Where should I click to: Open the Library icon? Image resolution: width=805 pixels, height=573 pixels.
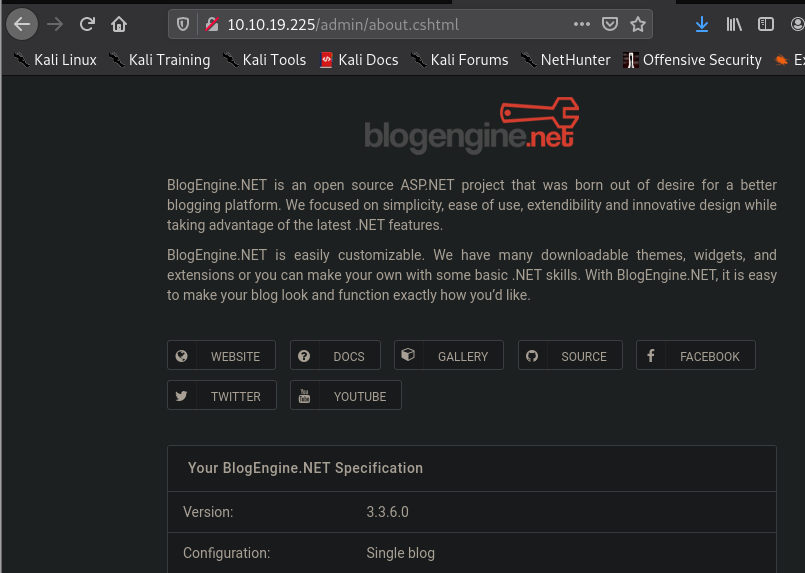tap(734, 24)
